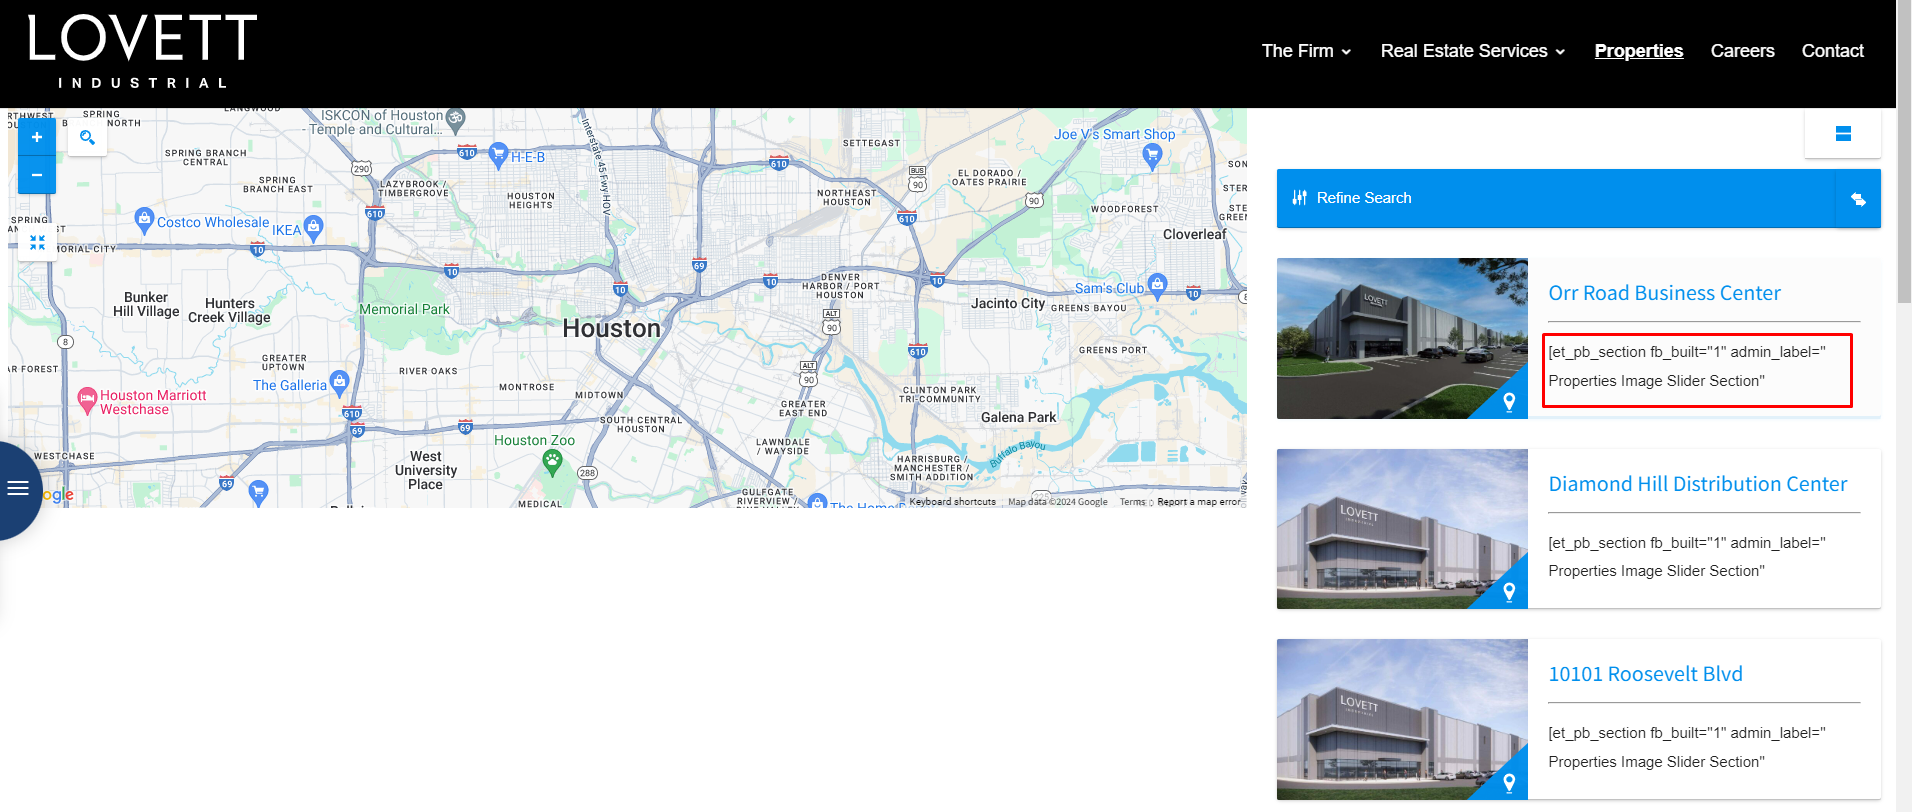The width and height of the screenshot is (1912, 812).
Task: Switch listings layout with the view icon
Action: (x=1843, y=134)
